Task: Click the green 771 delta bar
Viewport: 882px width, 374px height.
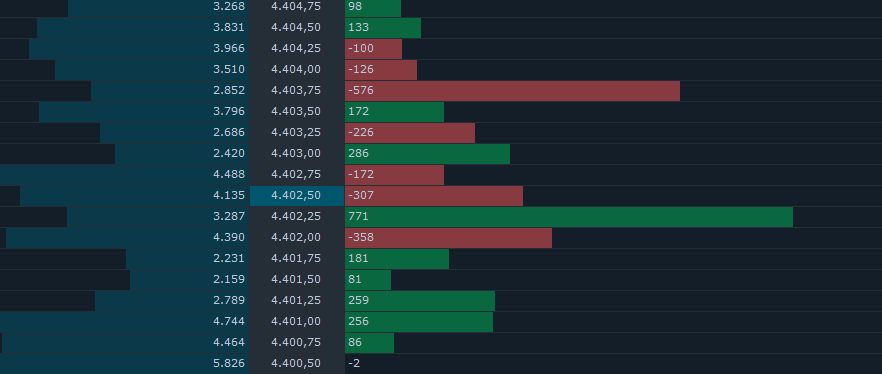Action: pos(569,217)
